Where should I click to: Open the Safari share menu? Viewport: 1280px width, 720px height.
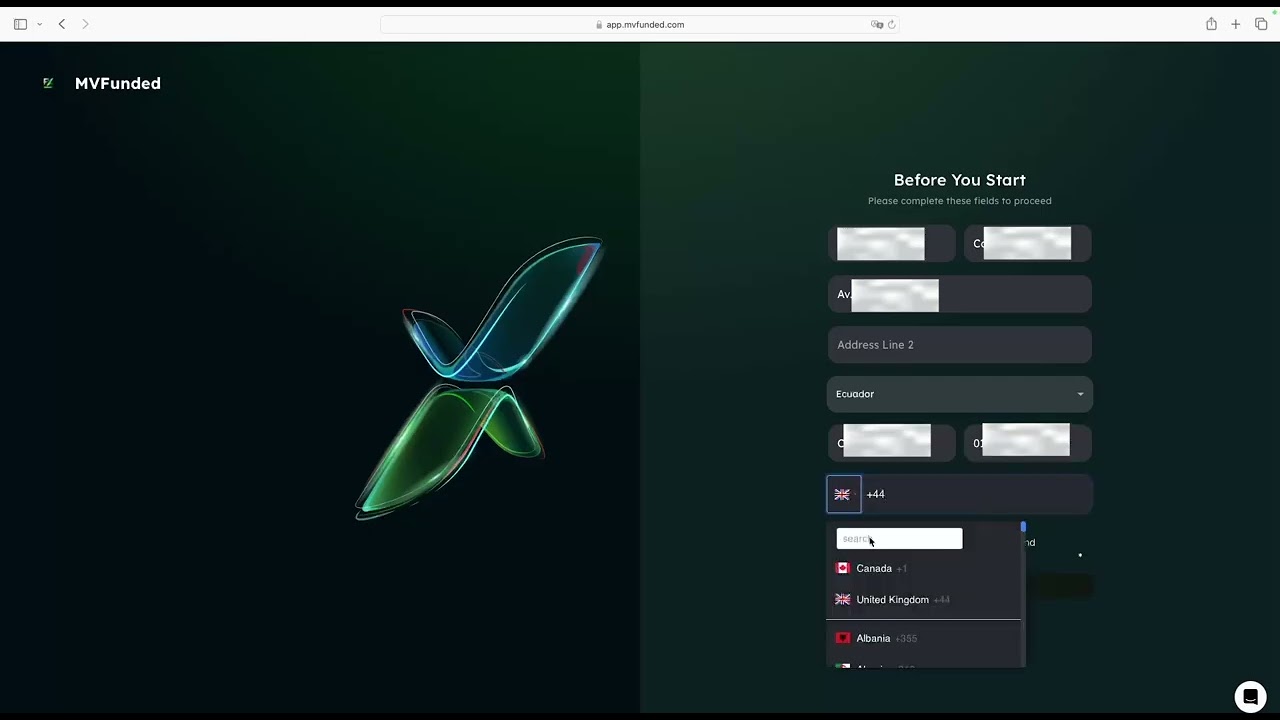(1211, 24)
